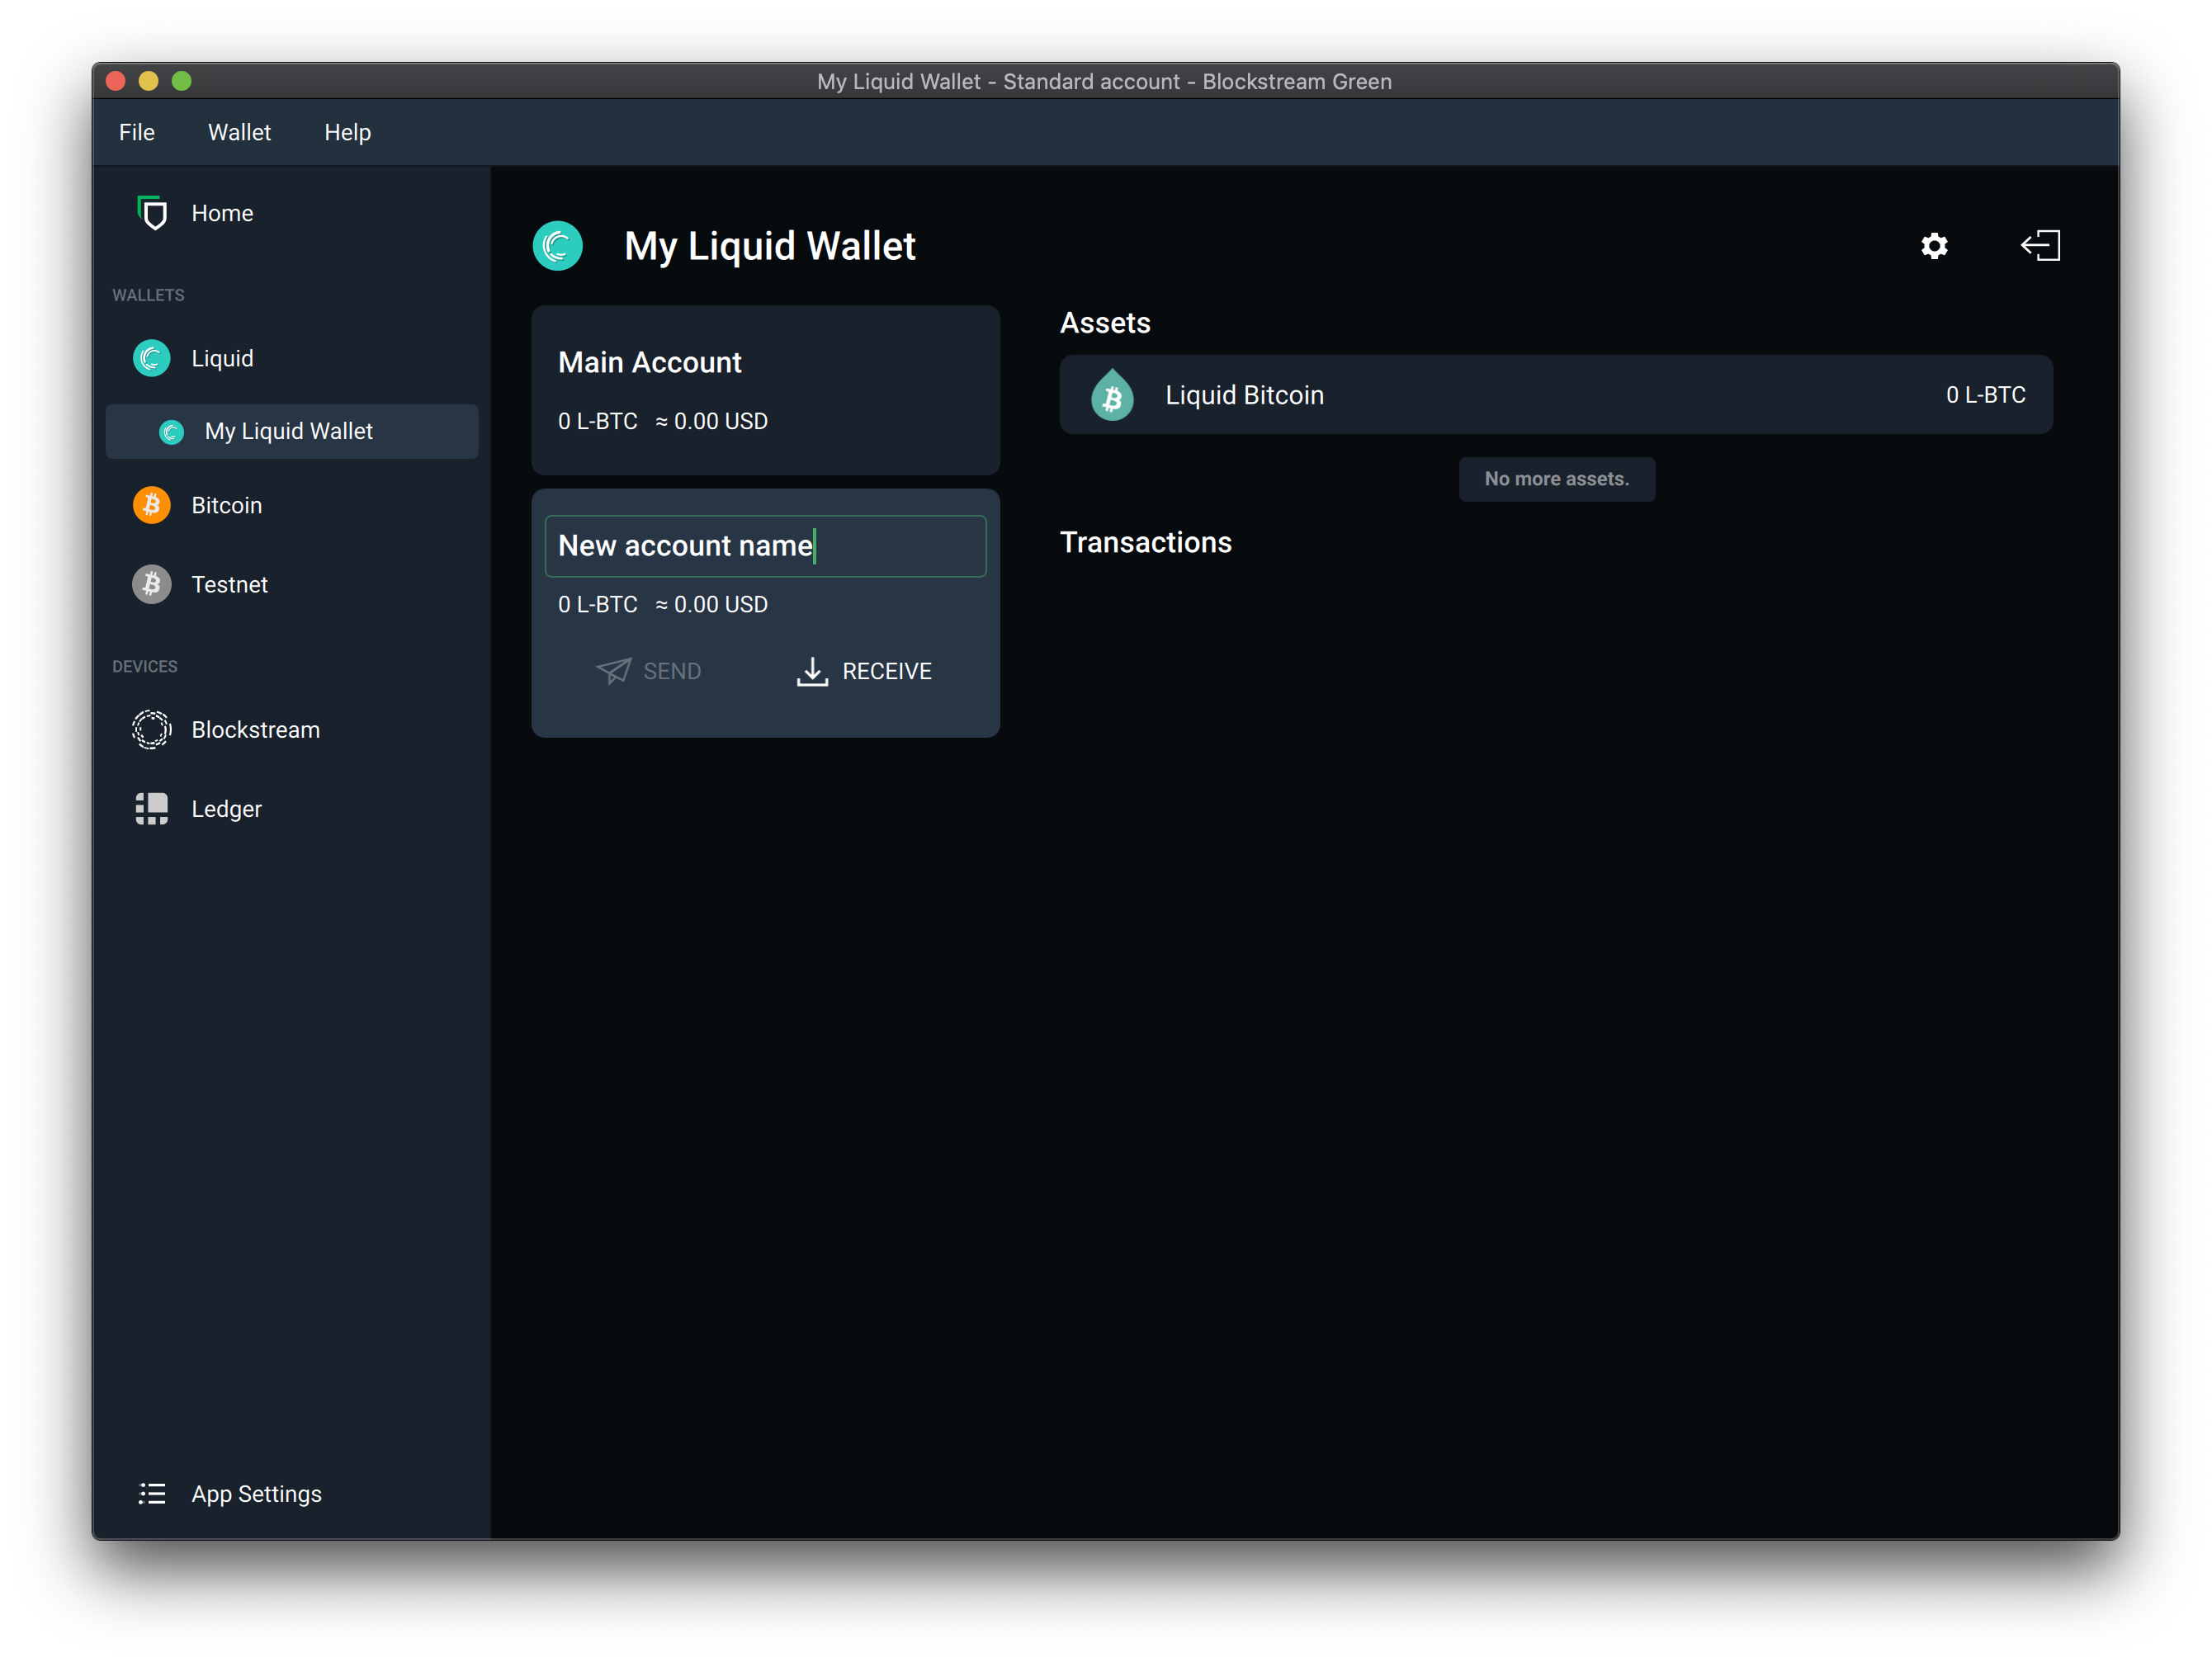2212x1662 pixels.
Task: Click the Blockstream device icon
Action: tap(152, 730)
